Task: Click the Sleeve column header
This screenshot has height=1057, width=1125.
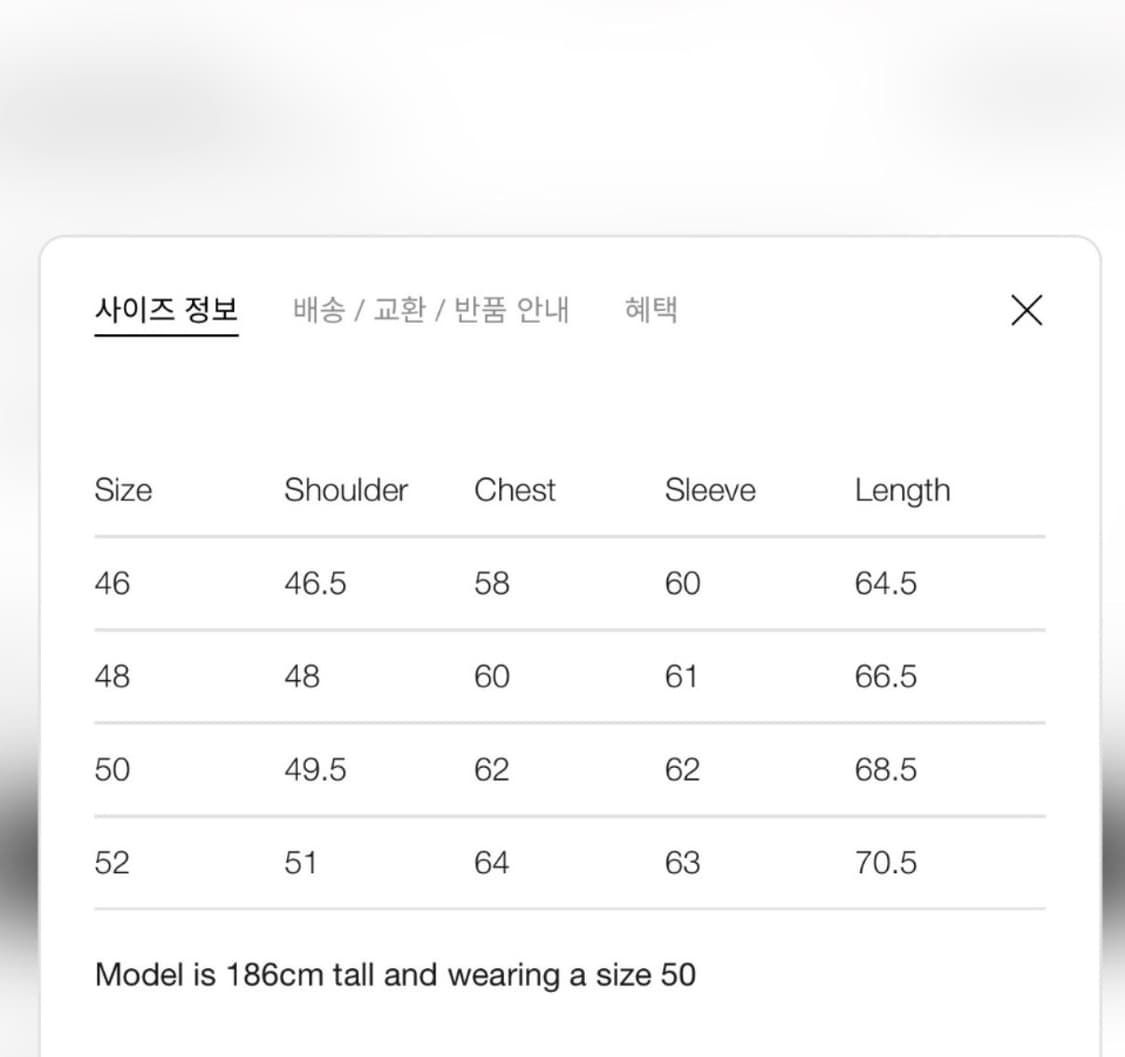Action: [x=710, y=490]
